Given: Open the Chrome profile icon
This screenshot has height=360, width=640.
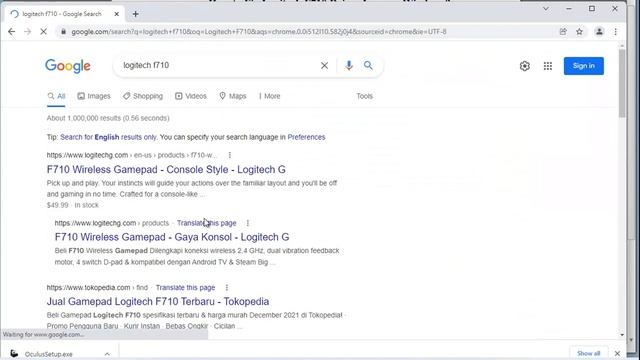Looking at the screenshot, I should [x=599, y=31].
